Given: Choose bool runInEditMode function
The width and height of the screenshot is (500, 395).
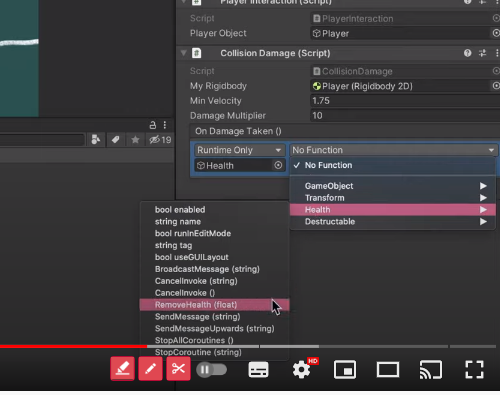Looking at the screenshot, I should click(x=214, y=233).
